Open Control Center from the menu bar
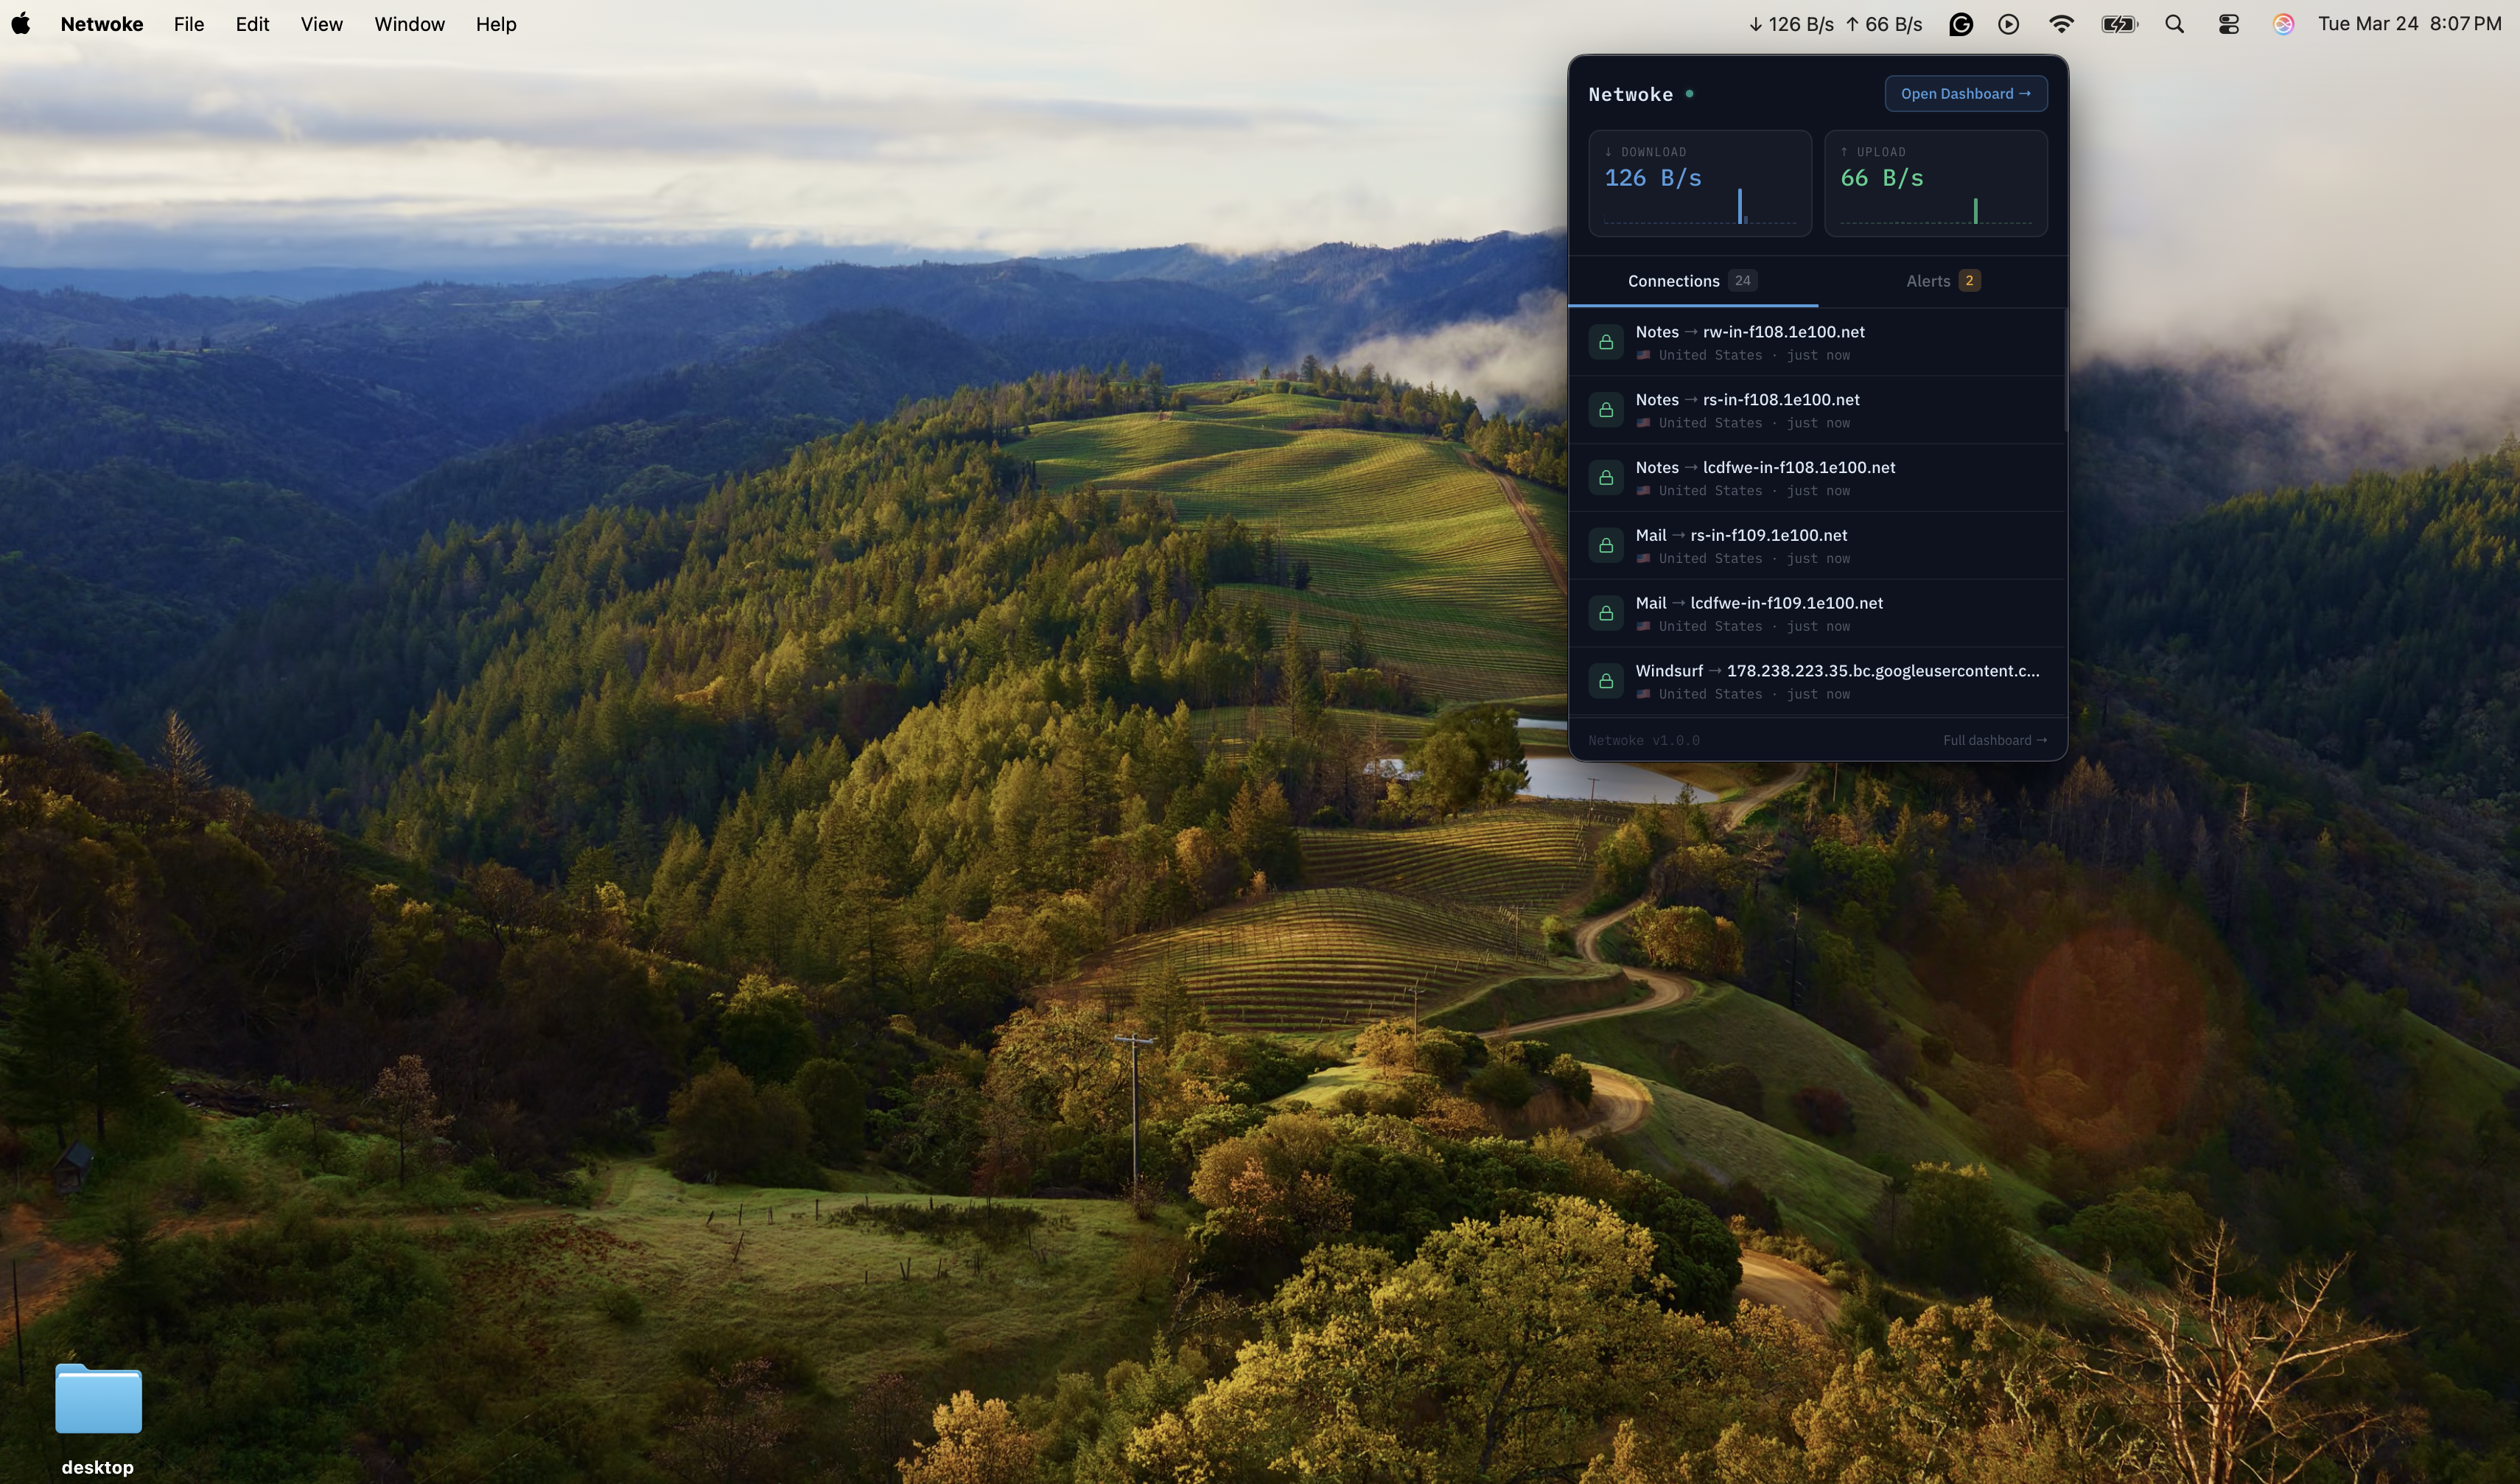 [x=2228, y=24]
